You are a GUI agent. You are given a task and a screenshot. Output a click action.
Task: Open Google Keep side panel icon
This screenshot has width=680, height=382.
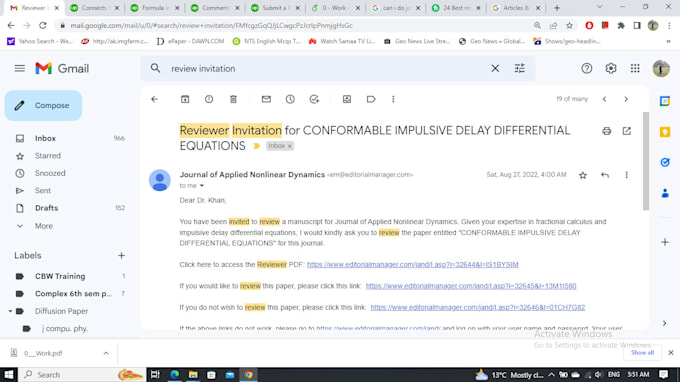tap(665, 132)
